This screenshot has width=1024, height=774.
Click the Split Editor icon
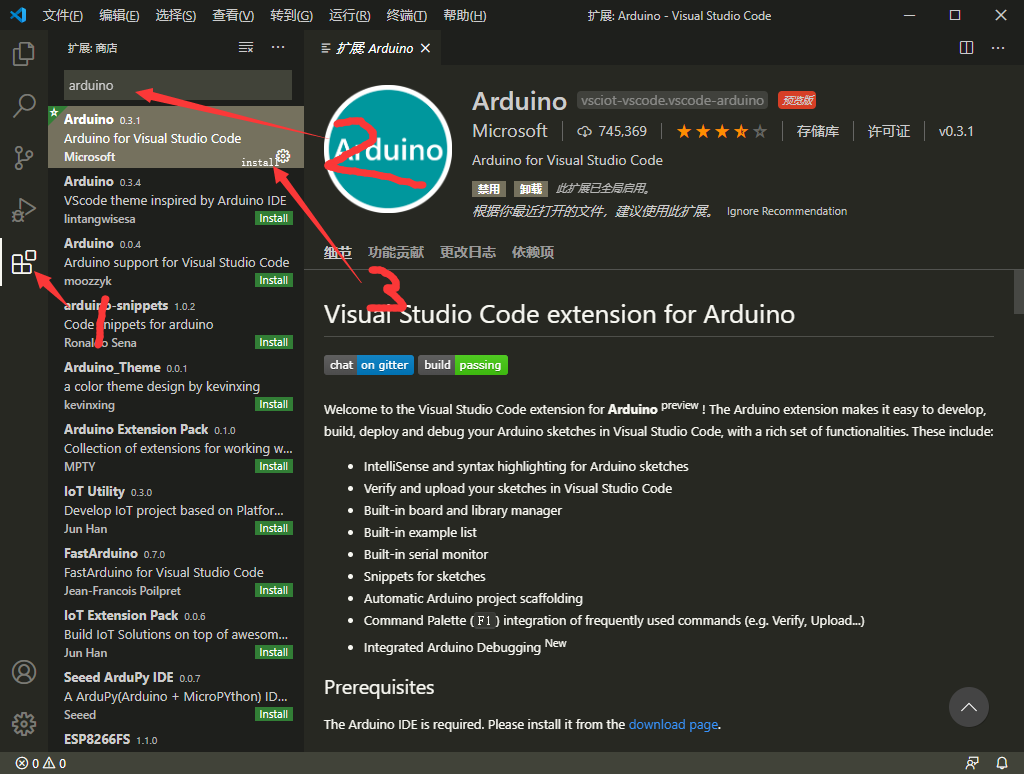965,46
